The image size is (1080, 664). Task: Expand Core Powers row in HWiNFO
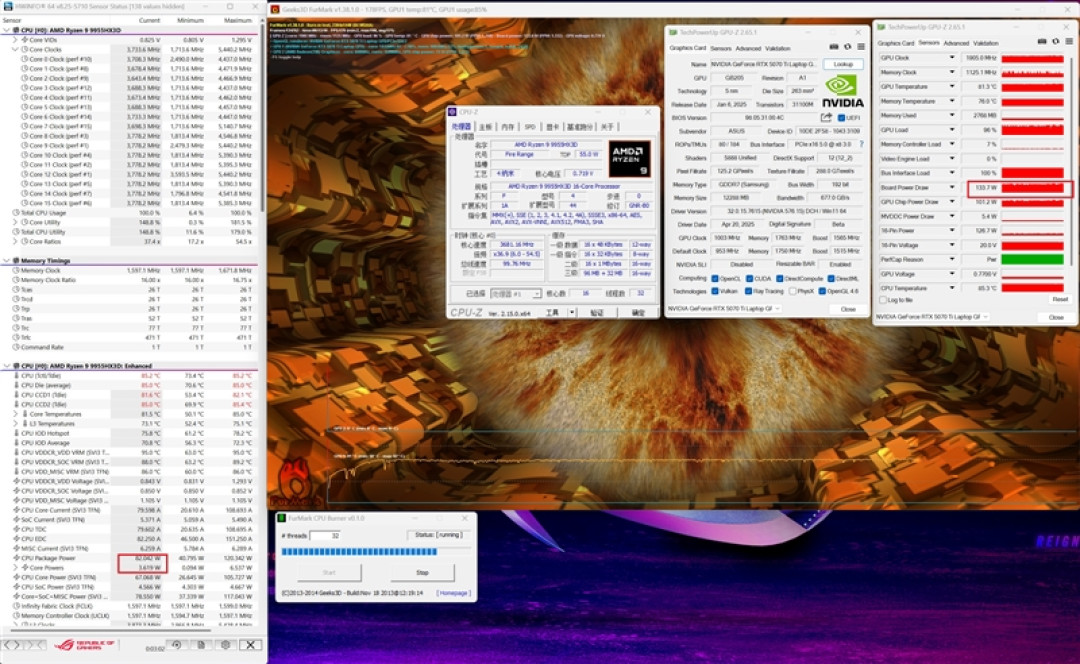[17, 568]
